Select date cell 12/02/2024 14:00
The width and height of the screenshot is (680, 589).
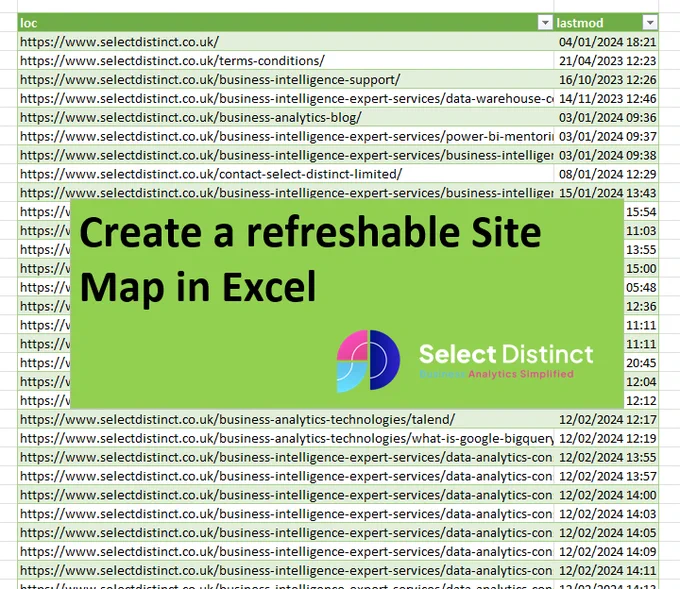[606, 495]
